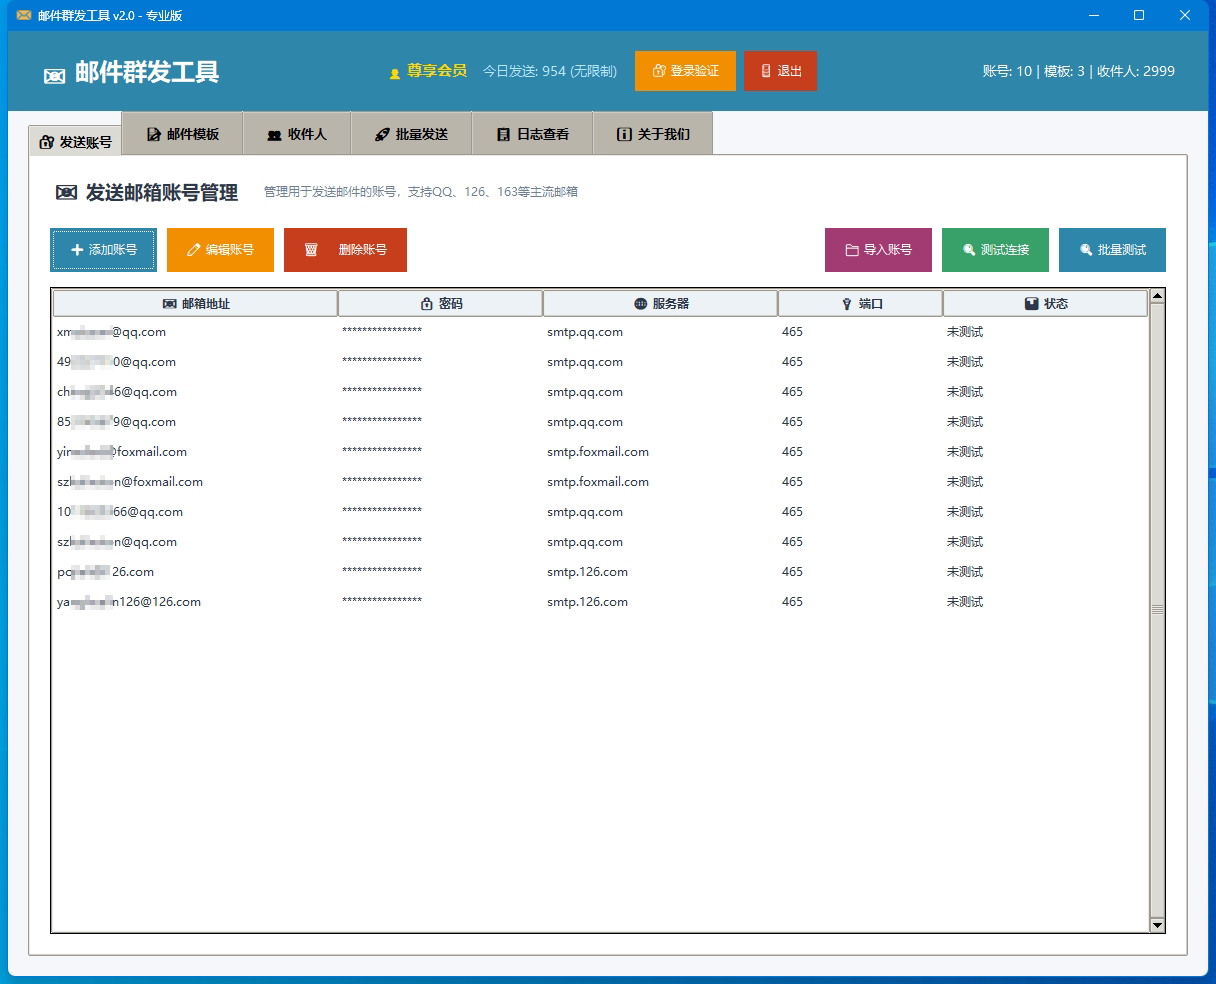1216x984 pixels.
Task: Minimize the 邮件群发工具 window
Action: (x=1094, y=15)
